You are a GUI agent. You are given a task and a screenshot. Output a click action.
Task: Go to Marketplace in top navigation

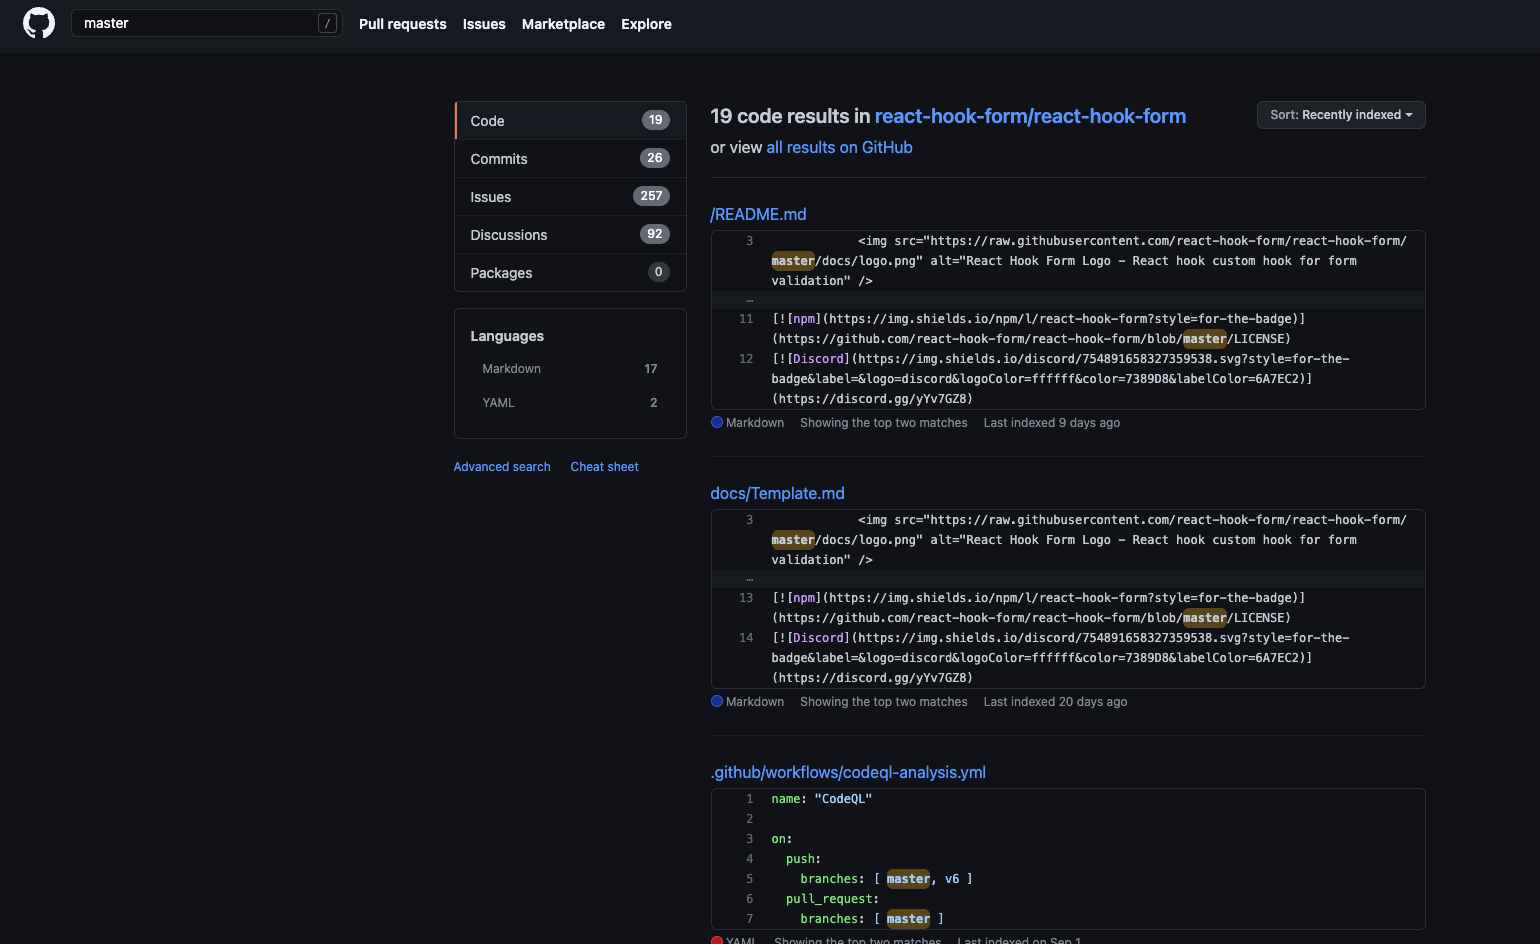(563, 24)
